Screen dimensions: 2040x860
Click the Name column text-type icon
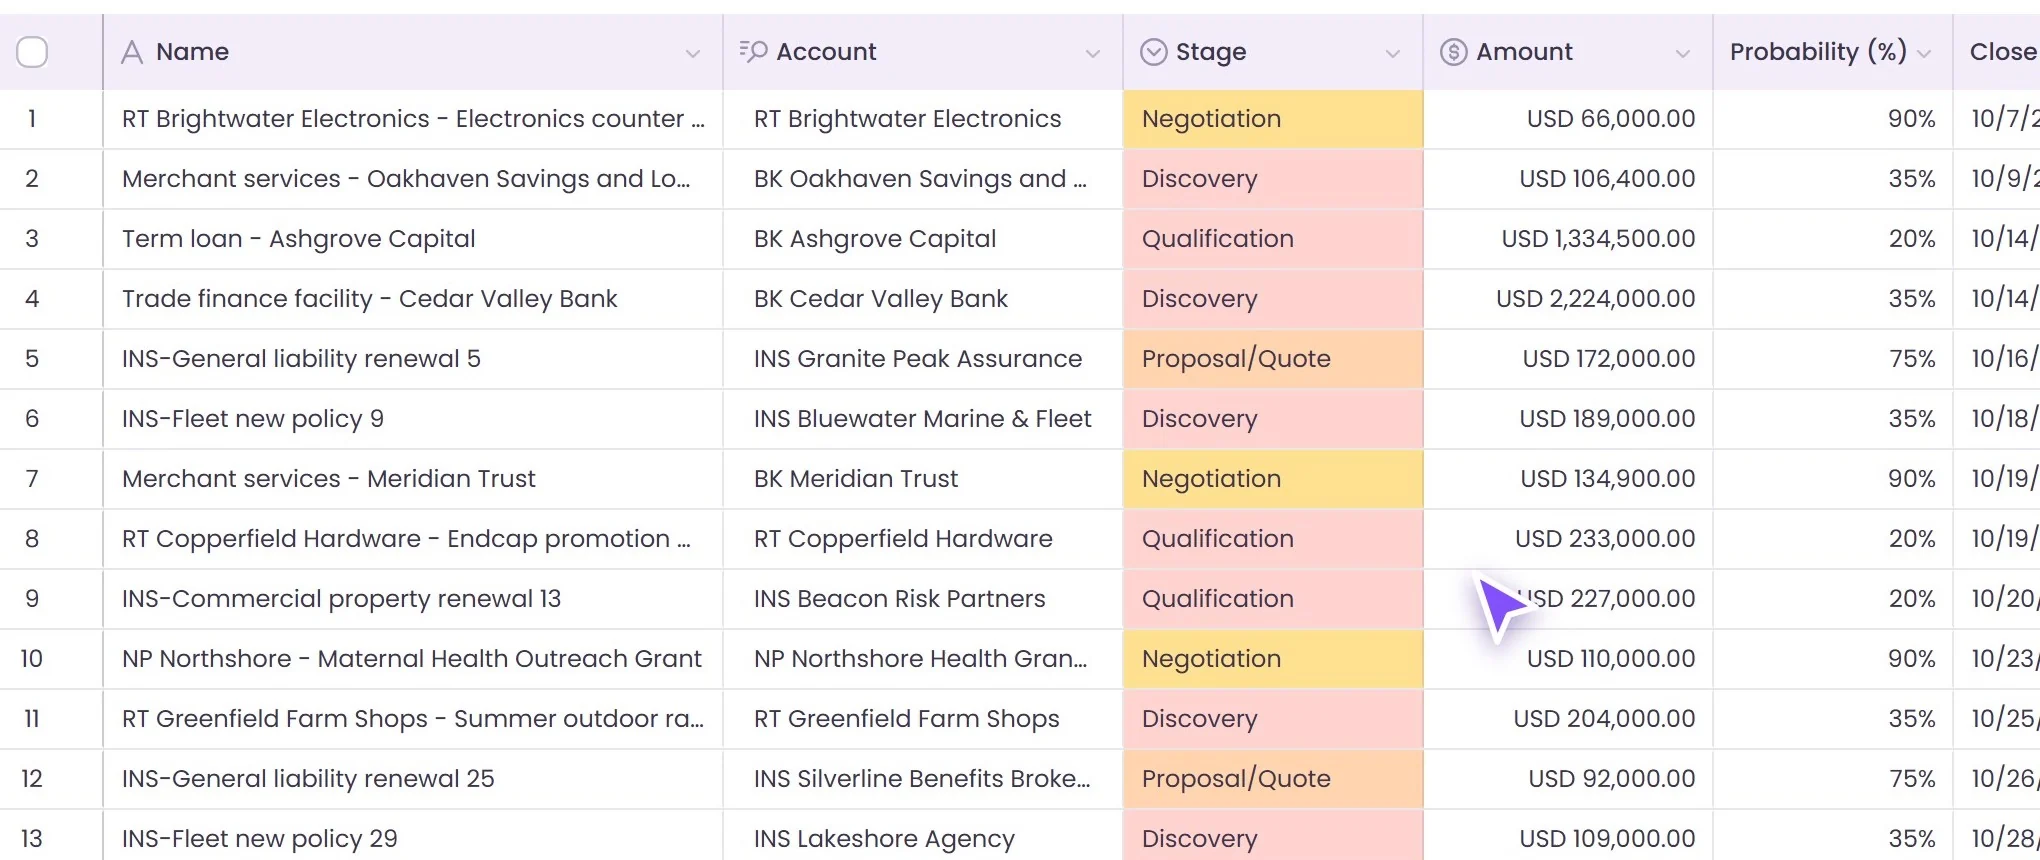click(x=132, y=52)
